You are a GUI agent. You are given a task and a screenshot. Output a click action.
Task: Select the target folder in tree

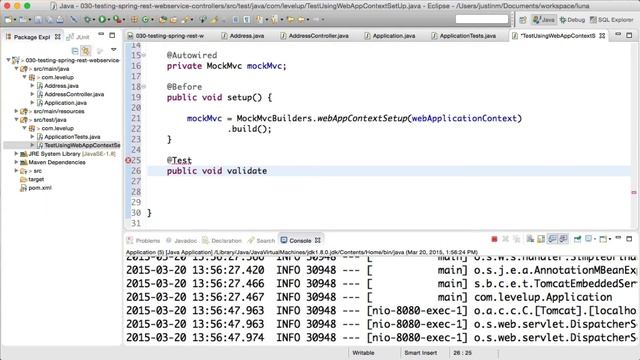pos(36,179)
